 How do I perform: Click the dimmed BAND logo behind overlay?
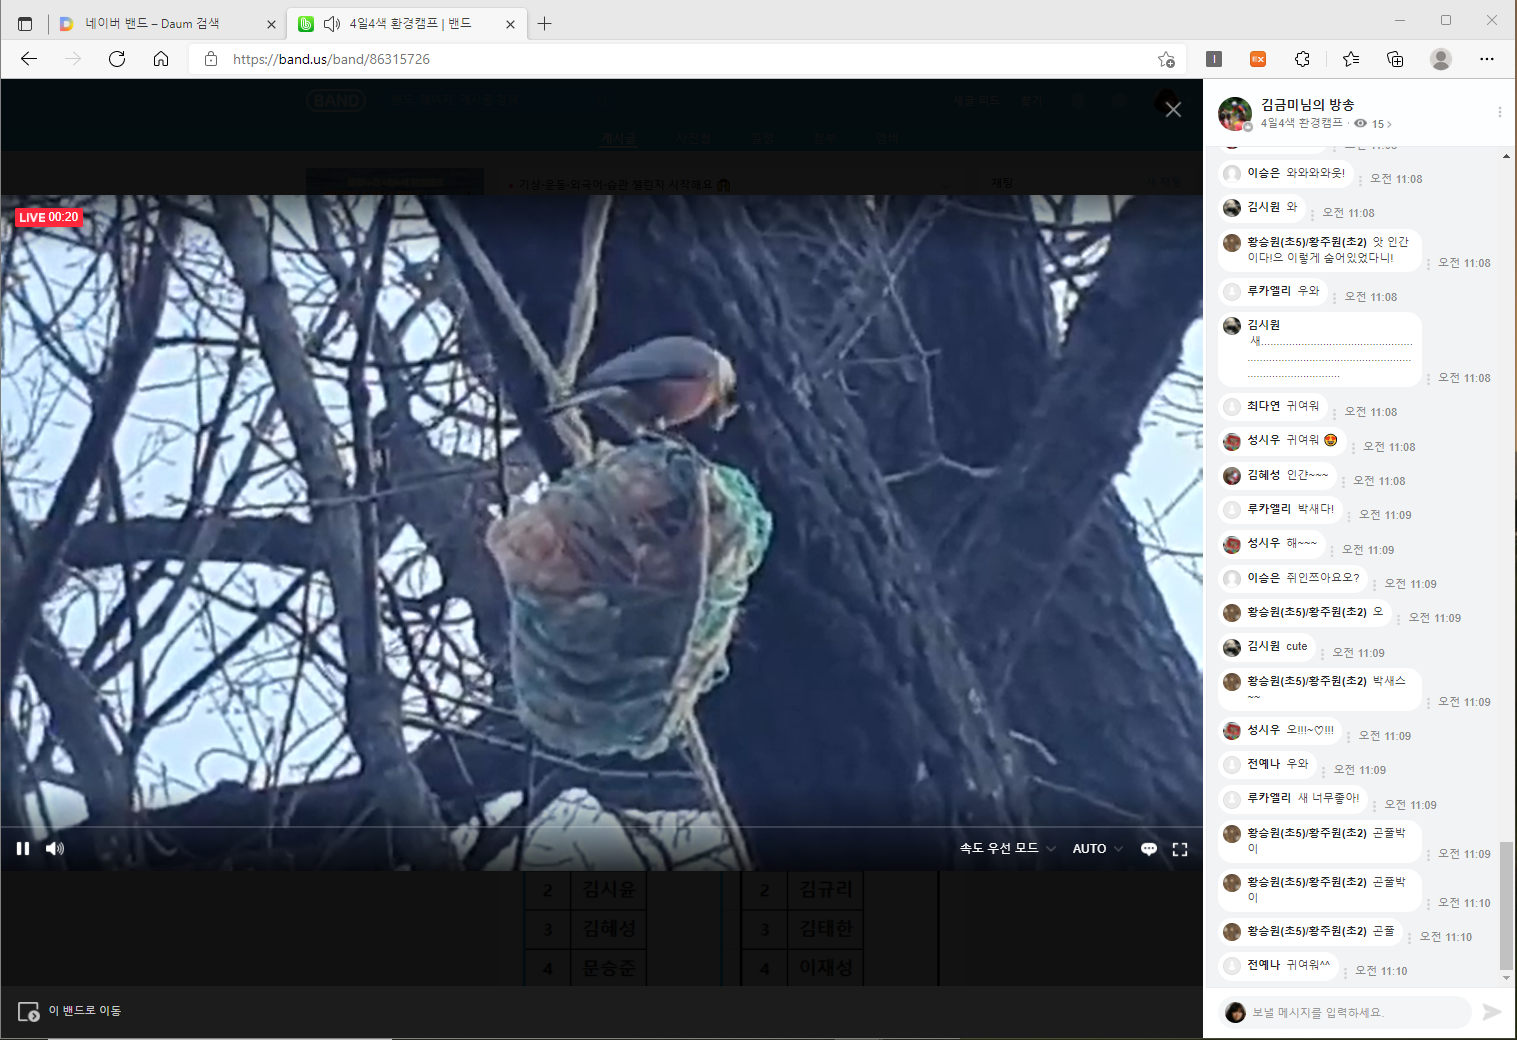pos(337,101)
